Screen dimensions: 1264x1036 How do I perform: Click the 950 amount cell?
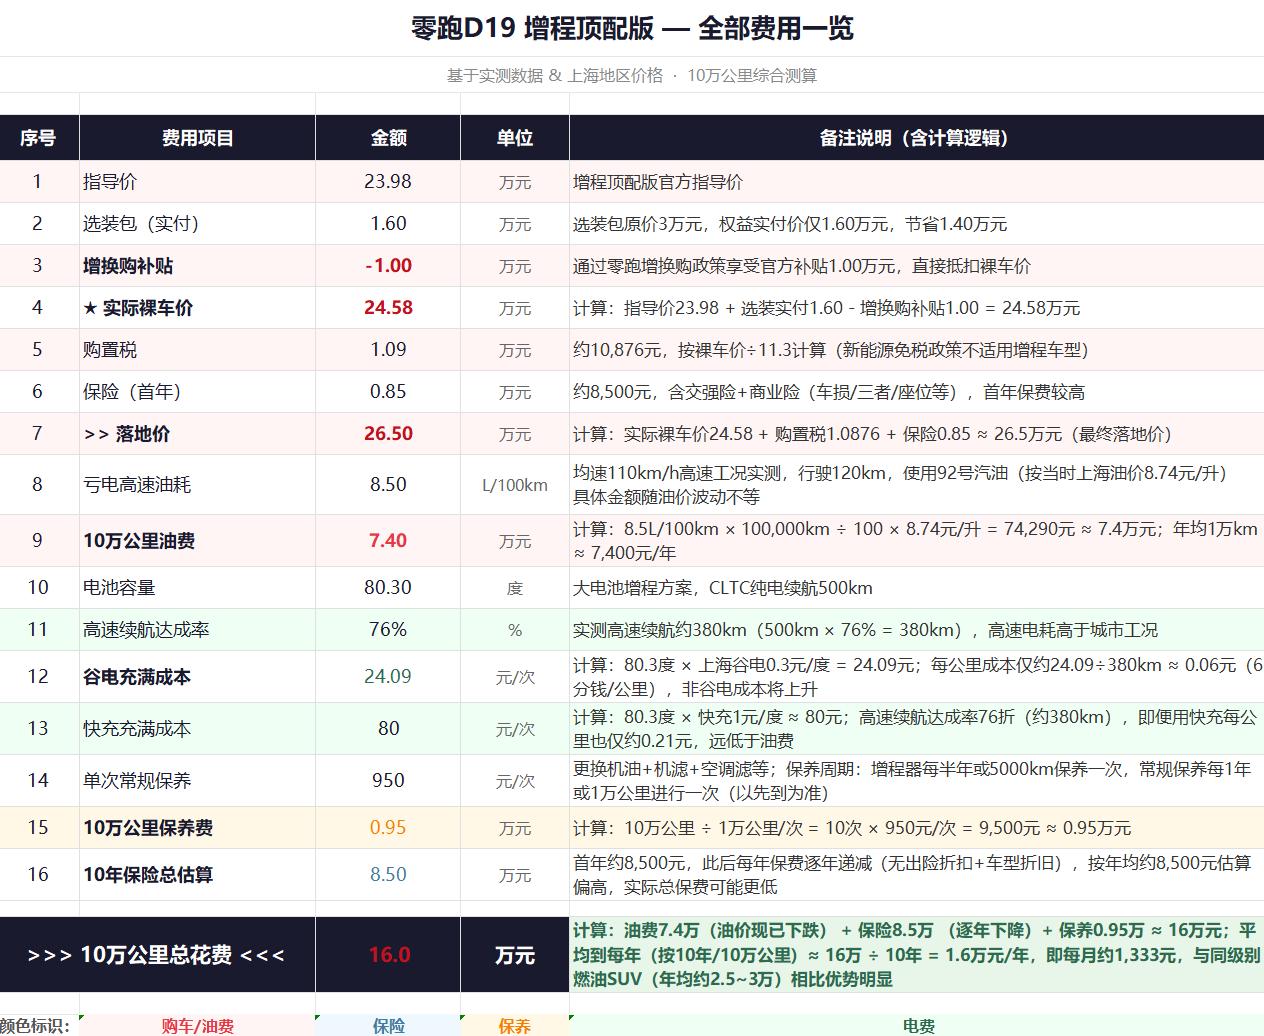[x=388, y=781]
